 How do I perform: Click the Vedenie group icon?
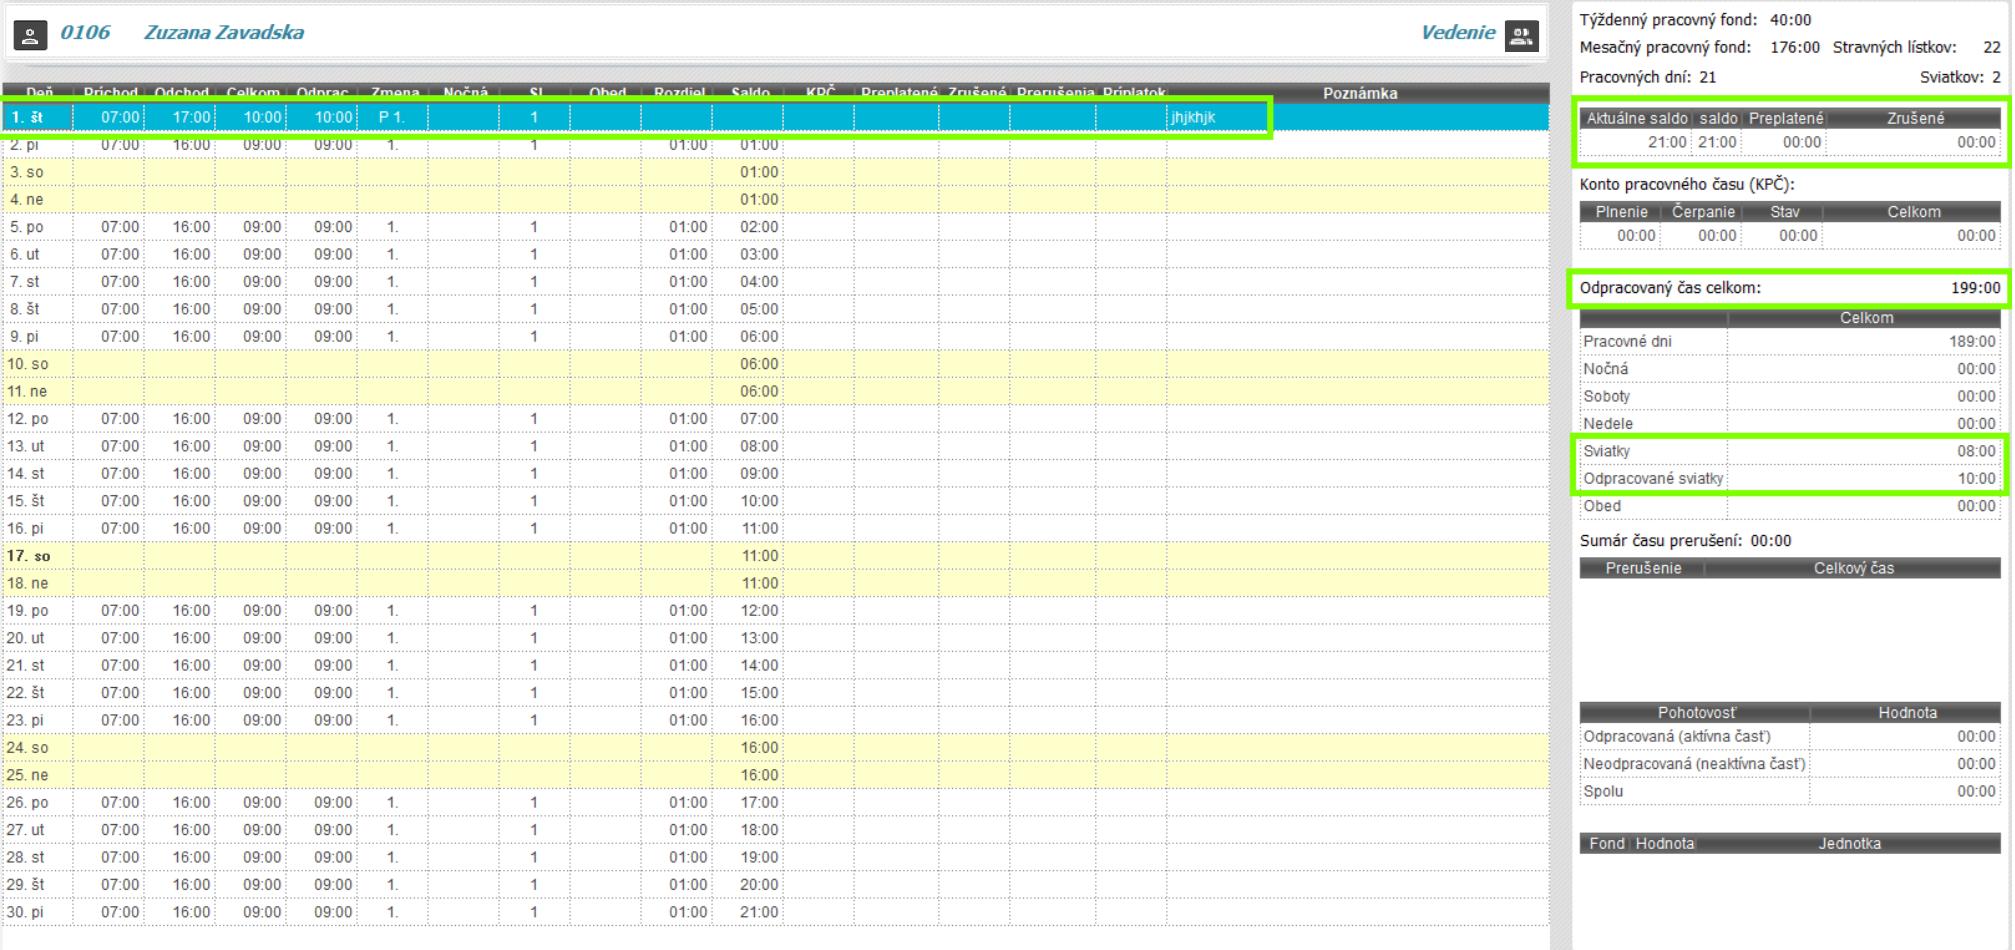1521,36
